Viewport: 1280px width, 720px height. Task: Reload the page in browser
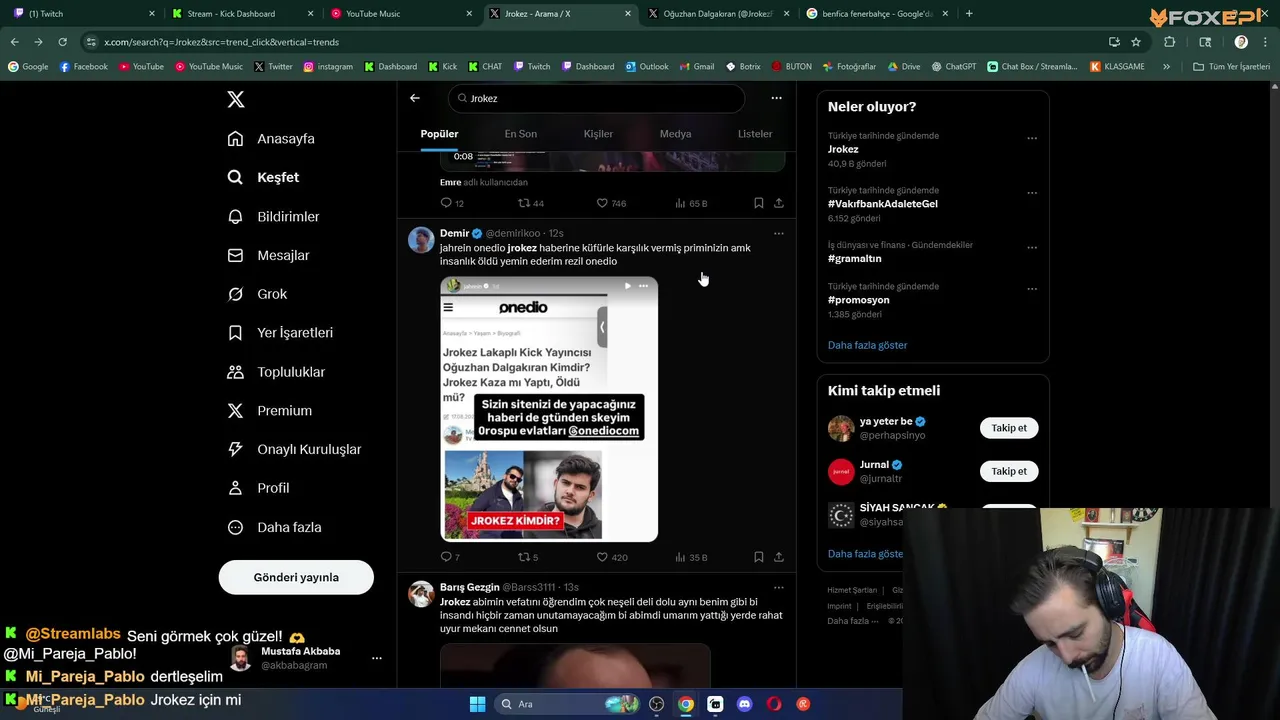click(62, 42)
